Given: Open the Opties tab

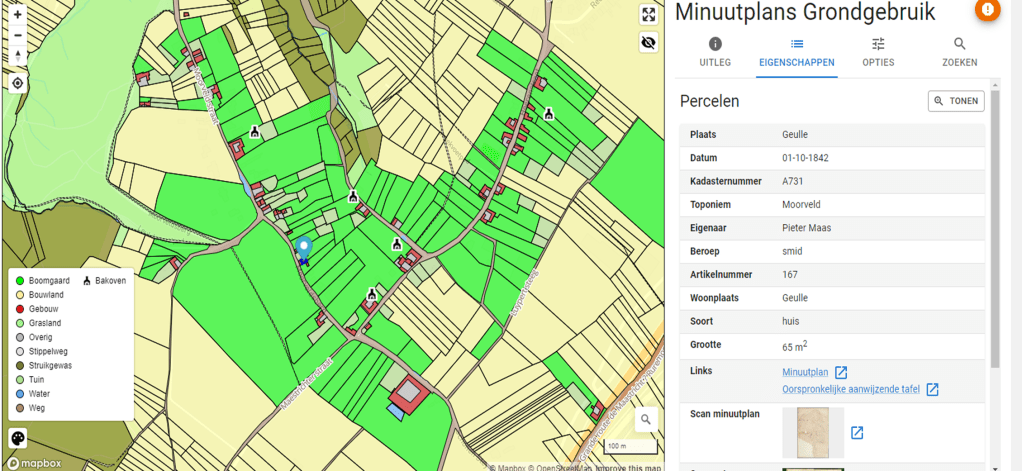Looking at the screenshot, I should tap(878, 52).
